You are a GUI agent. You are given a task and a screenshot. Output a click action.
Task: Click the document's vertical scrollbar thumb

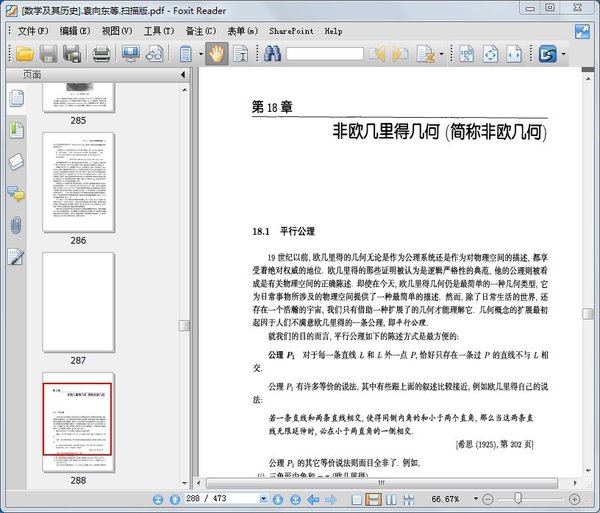(587, 314)
